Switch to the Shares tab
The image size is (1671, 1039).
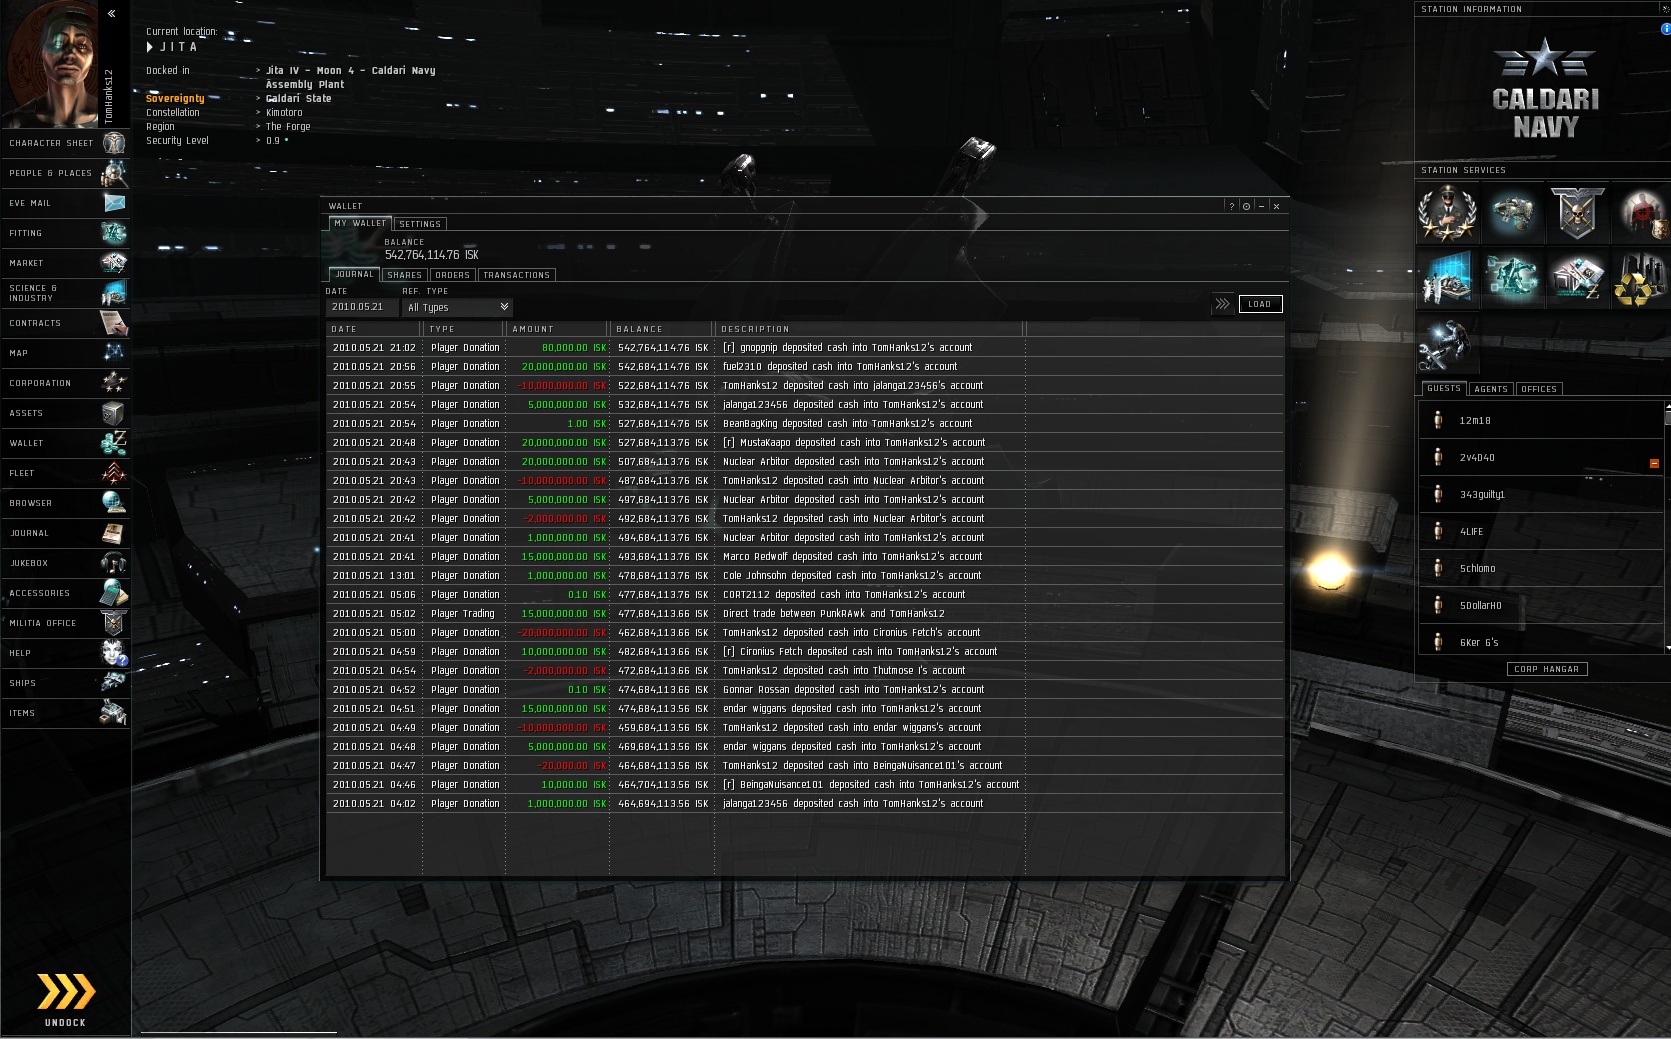404,275
